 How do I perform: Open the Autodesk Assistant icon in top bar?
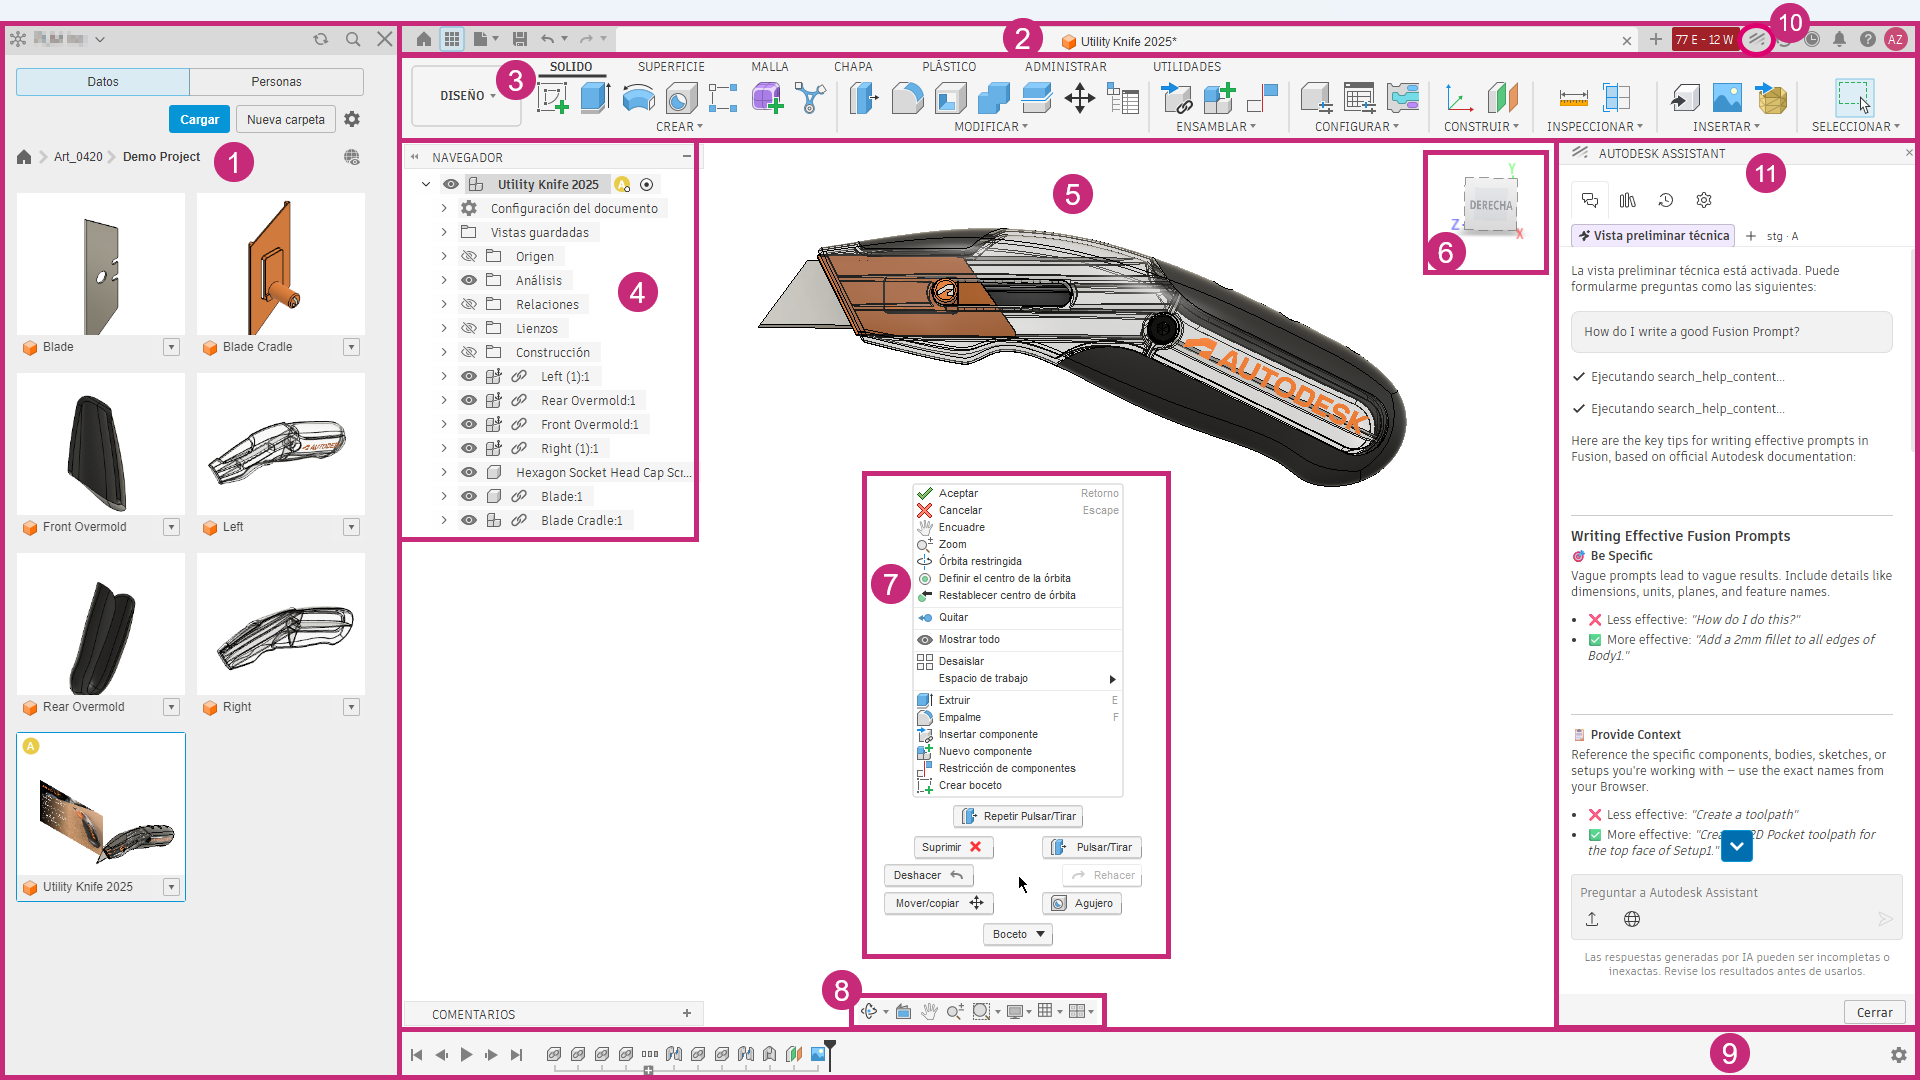(1757, 40)
